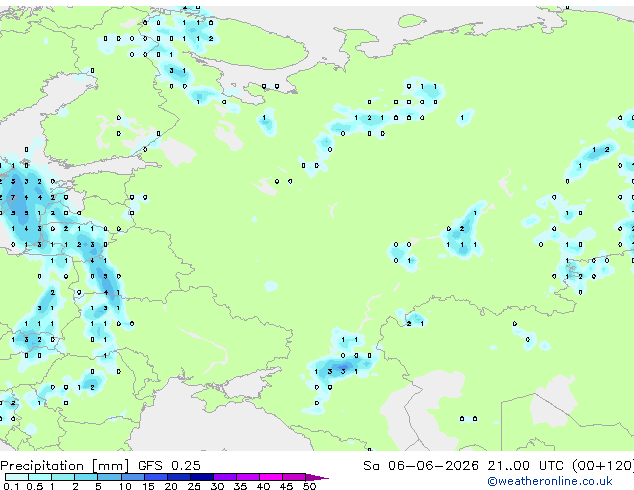
Task: Select the 20–25 mm dark blue swatch
Action: [x=178, y=477]
